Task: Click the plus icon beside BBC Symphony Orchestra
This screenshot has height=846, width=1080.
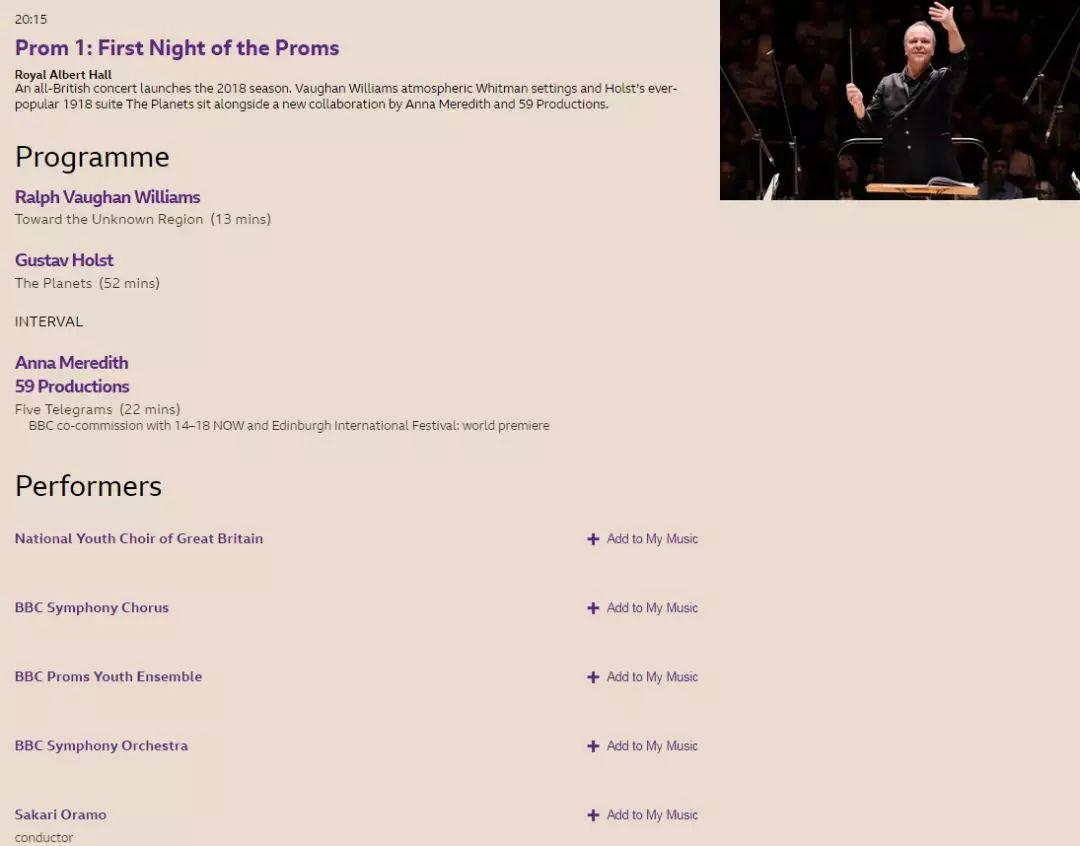Action: point(592,746)
